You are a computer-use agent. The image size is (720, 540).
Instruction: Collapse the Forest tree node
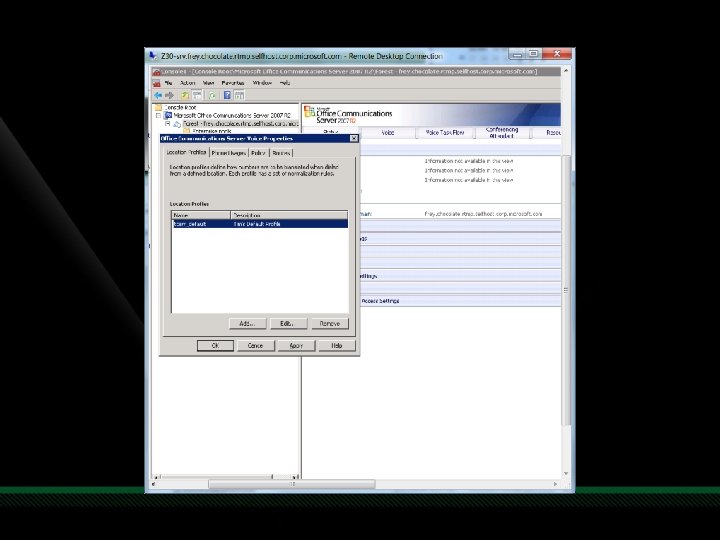coord(168,124)
